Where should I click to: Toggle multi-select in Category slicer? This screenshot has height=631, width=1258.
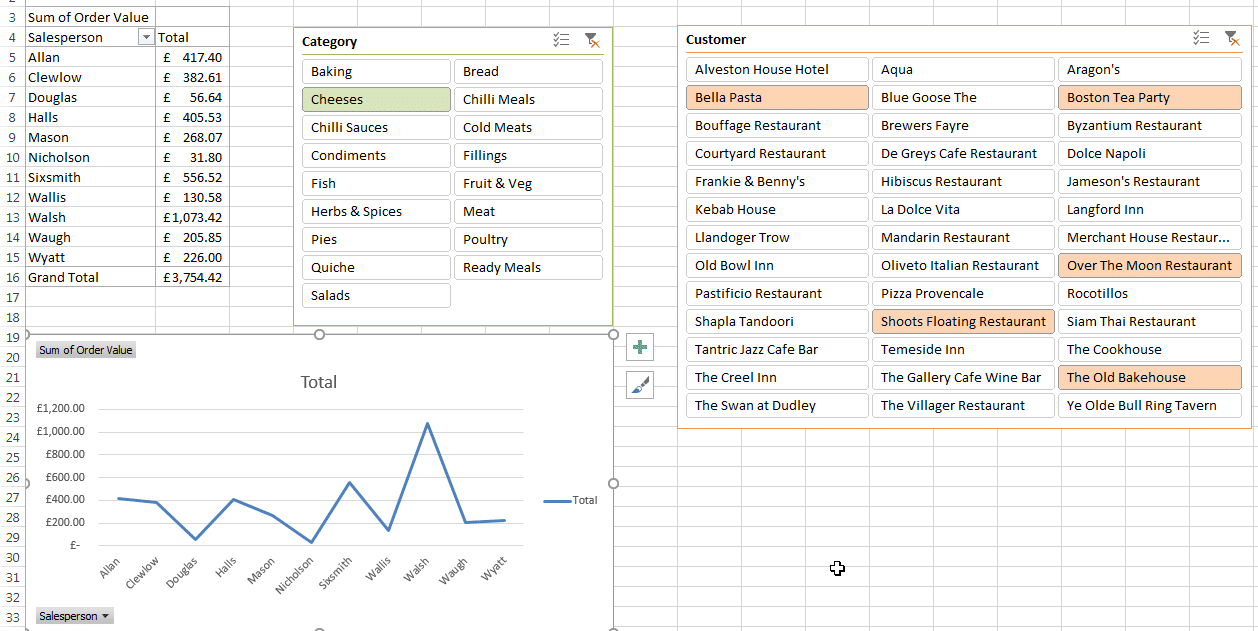(561, 40)
